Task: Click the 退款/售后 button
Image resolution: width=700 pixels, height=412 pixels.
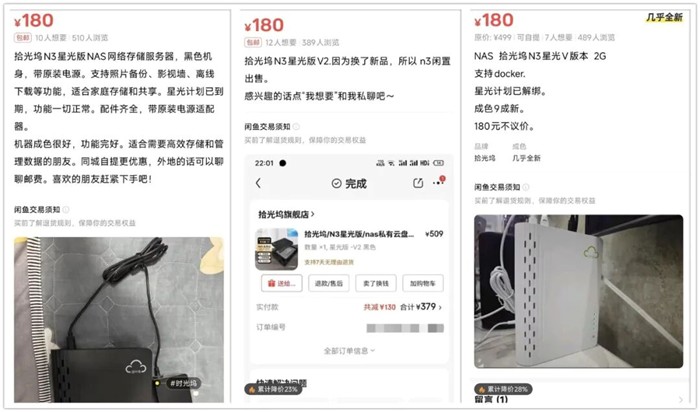Action: [329, 283]
